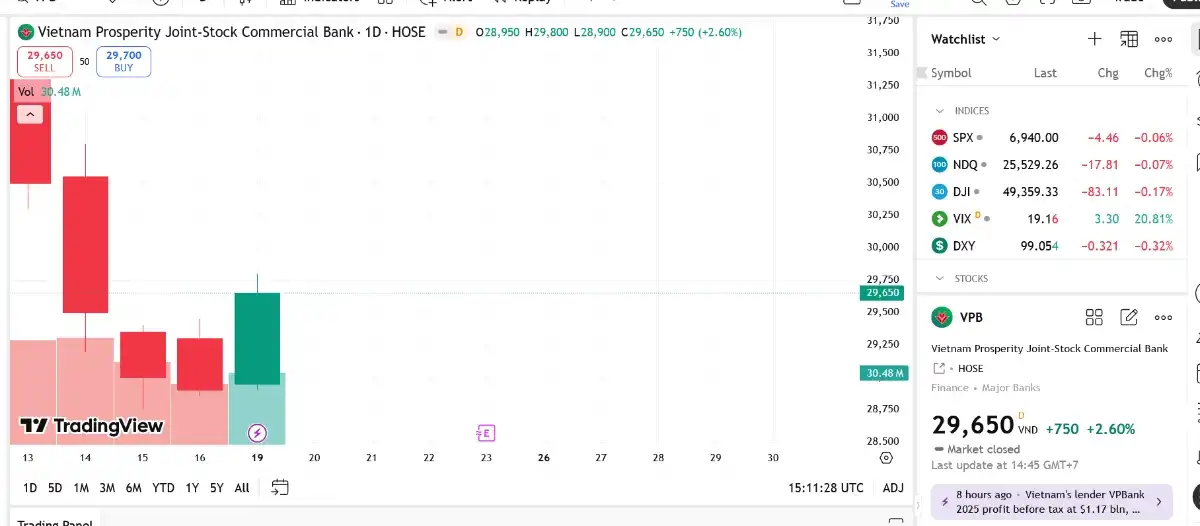Image resolution: width=1200 pixels, height=526 pixels.
Task: Click the earnings E marker on chart
Action: pyautogui.click(x=486, y=433)
